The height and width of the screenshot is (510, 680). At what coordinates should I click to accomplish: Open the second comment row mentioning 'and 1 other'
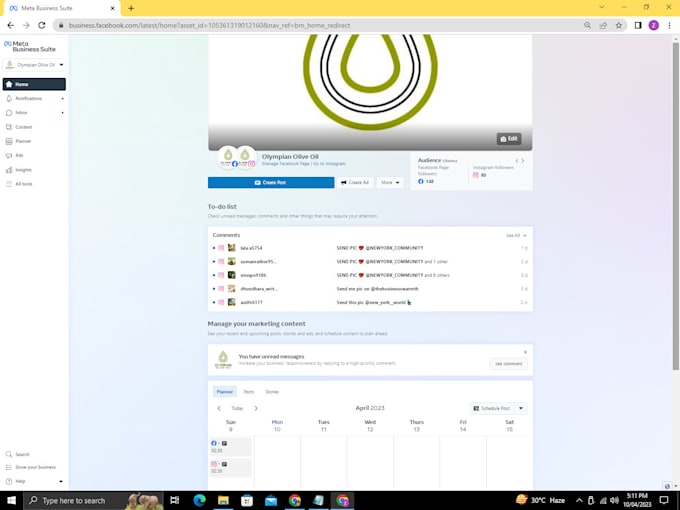tap(370, 262)
